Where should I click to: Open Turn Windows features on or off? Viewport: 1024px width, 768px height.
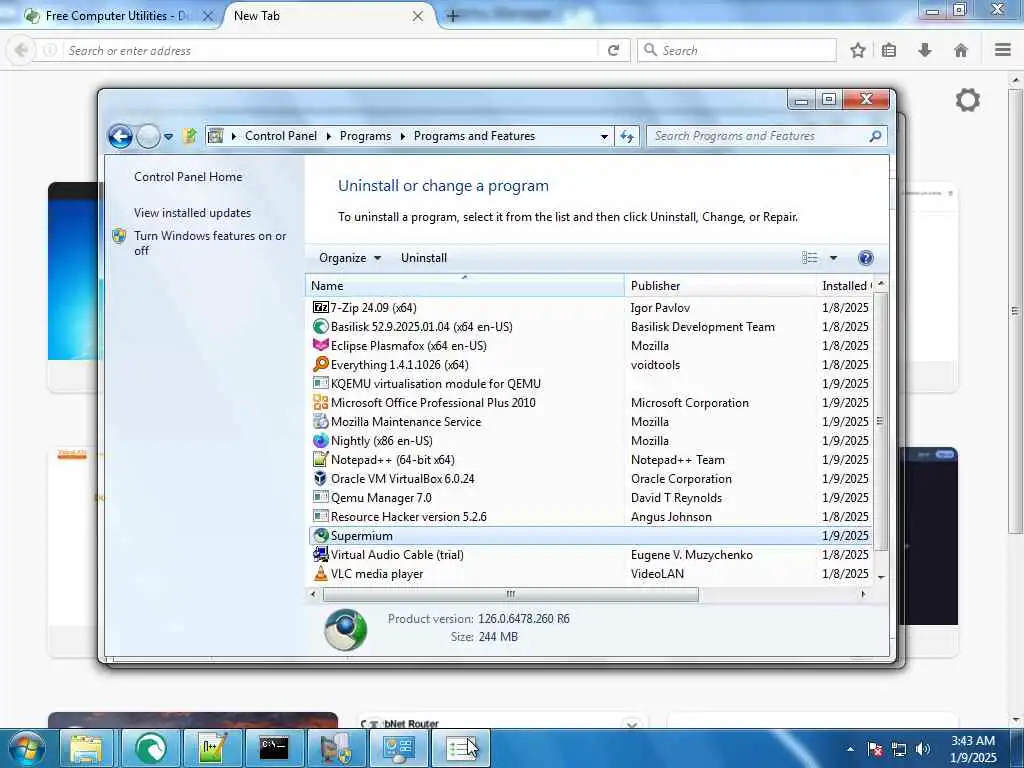(x=210, y=243)
